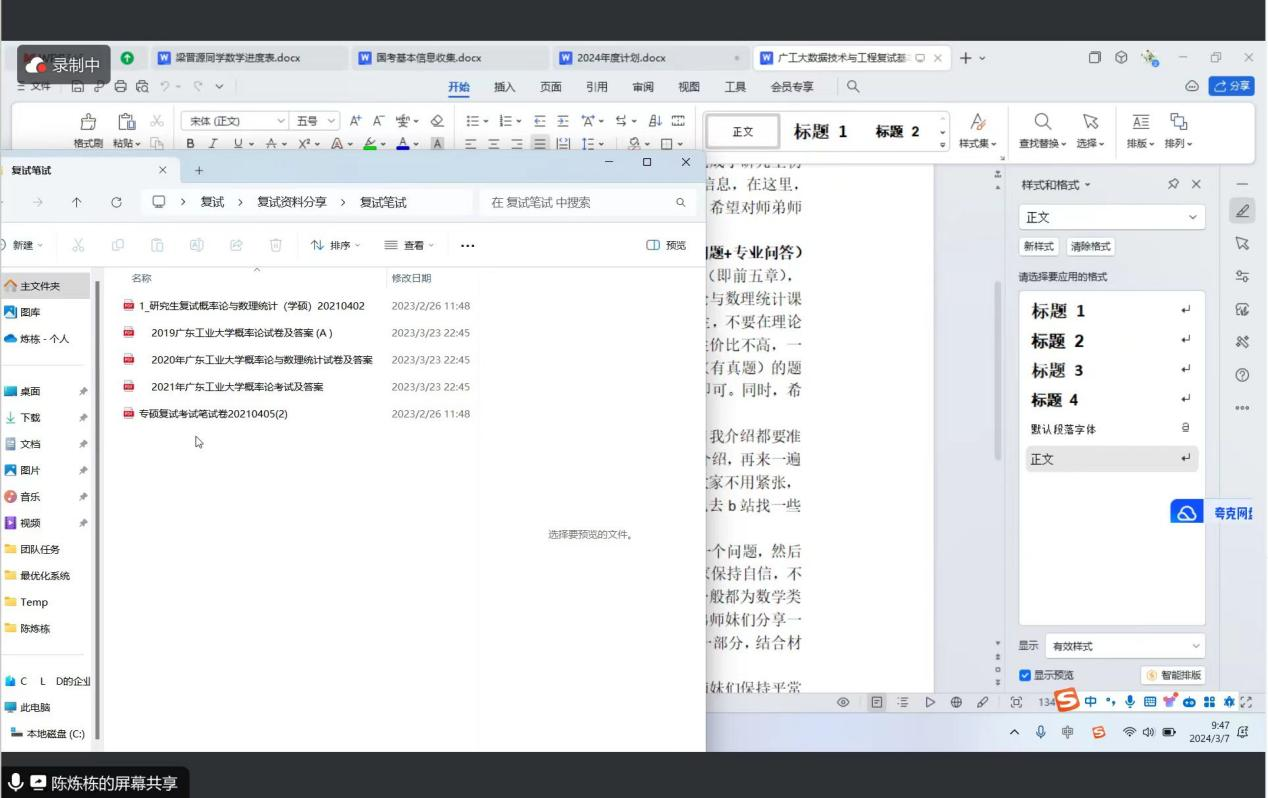Click the eye protection mode icon in status bar
1268x798 pixels.
click(843, 703)
